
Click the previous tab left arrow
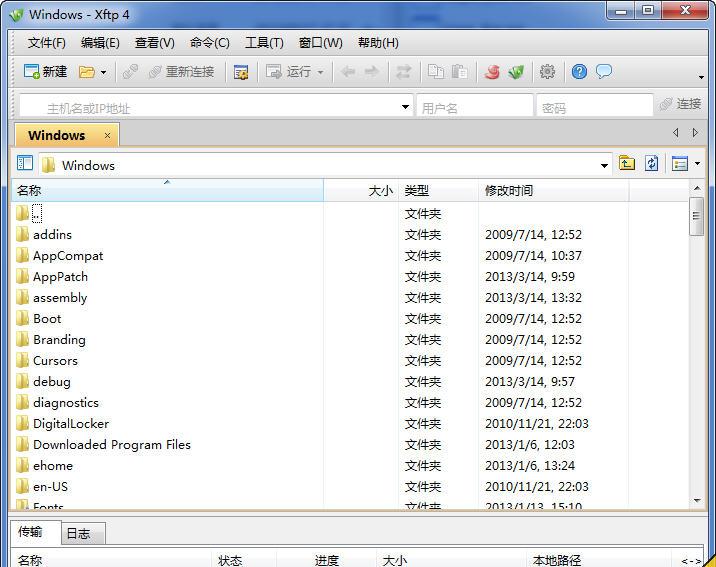675,133
